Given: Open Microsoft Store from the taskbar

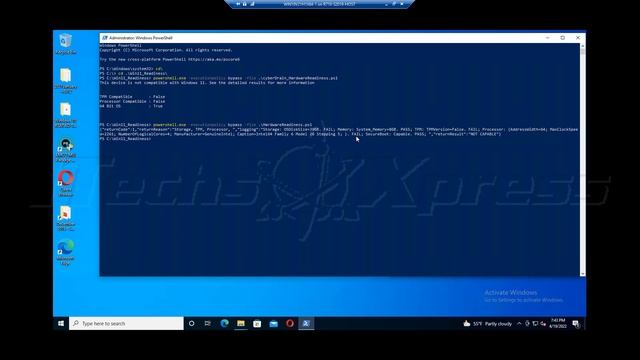Looking at the screenshot, I should (257, 323).
